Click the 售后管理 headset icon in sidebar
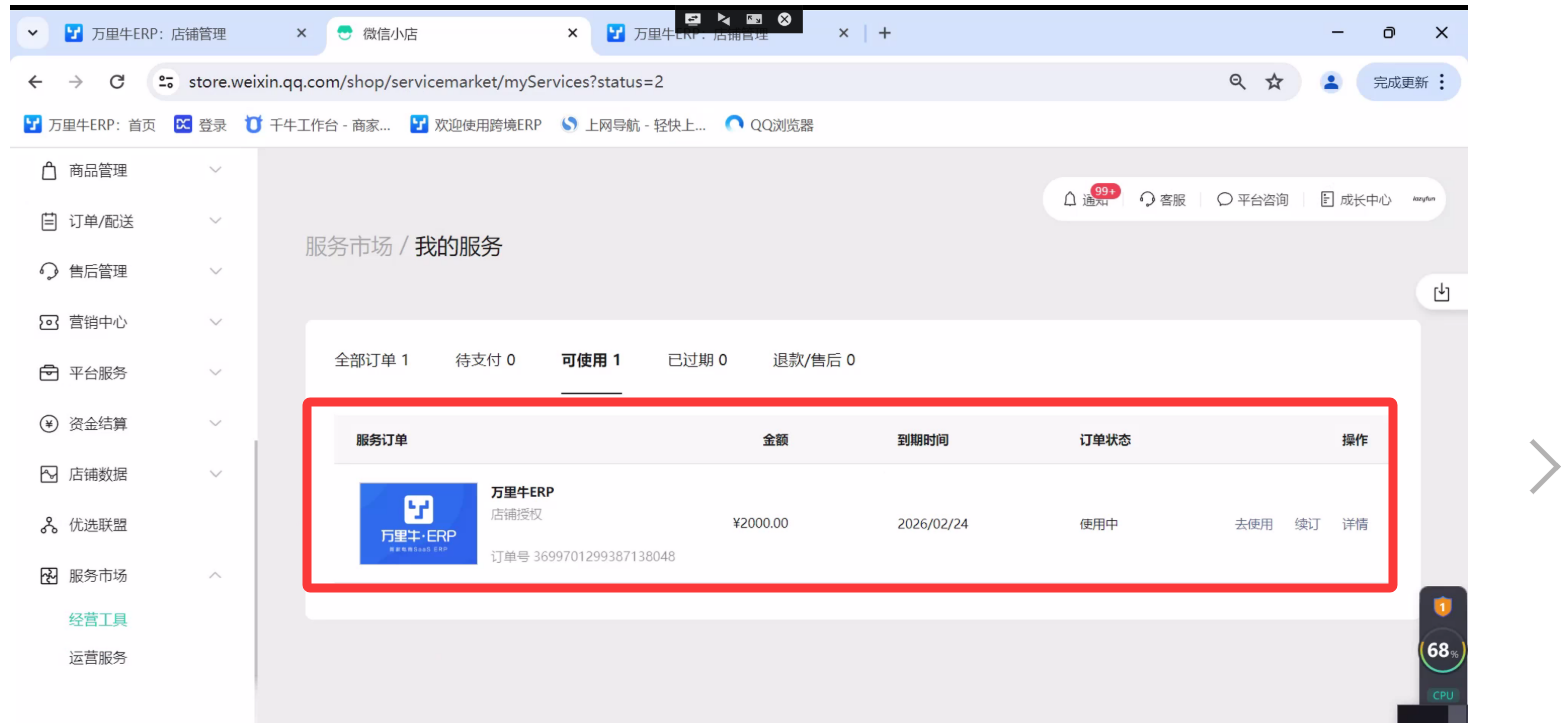 [x=49, y=272]
